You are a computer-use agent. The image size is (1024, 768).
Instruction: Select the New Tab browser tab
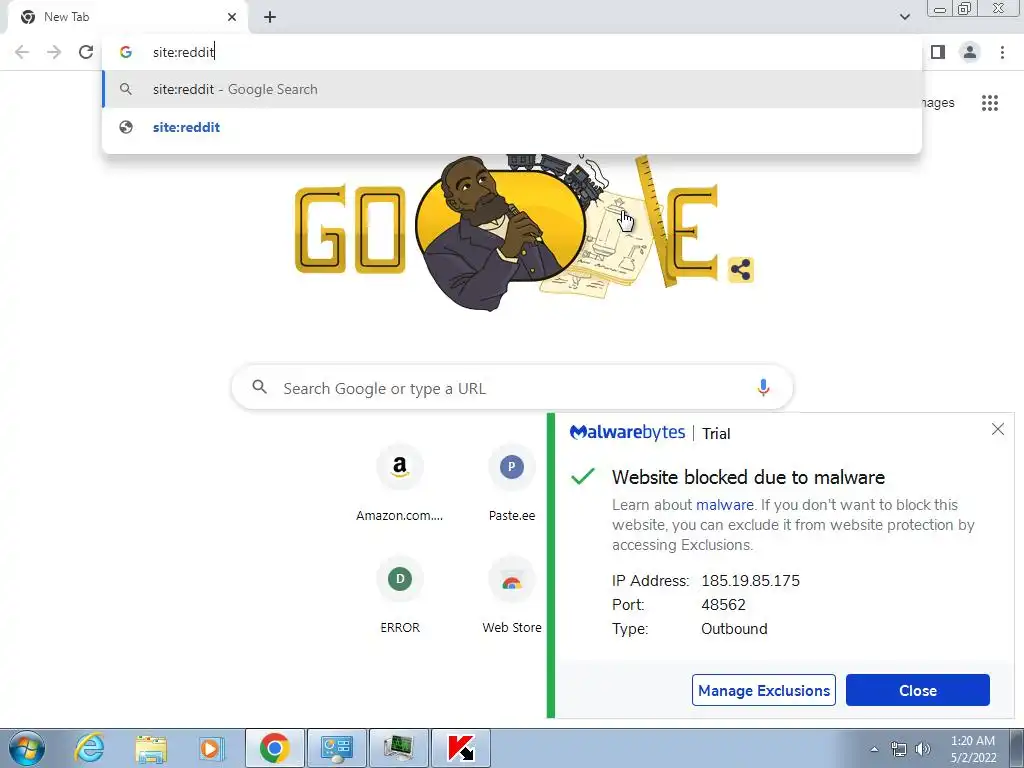point(127,17)
